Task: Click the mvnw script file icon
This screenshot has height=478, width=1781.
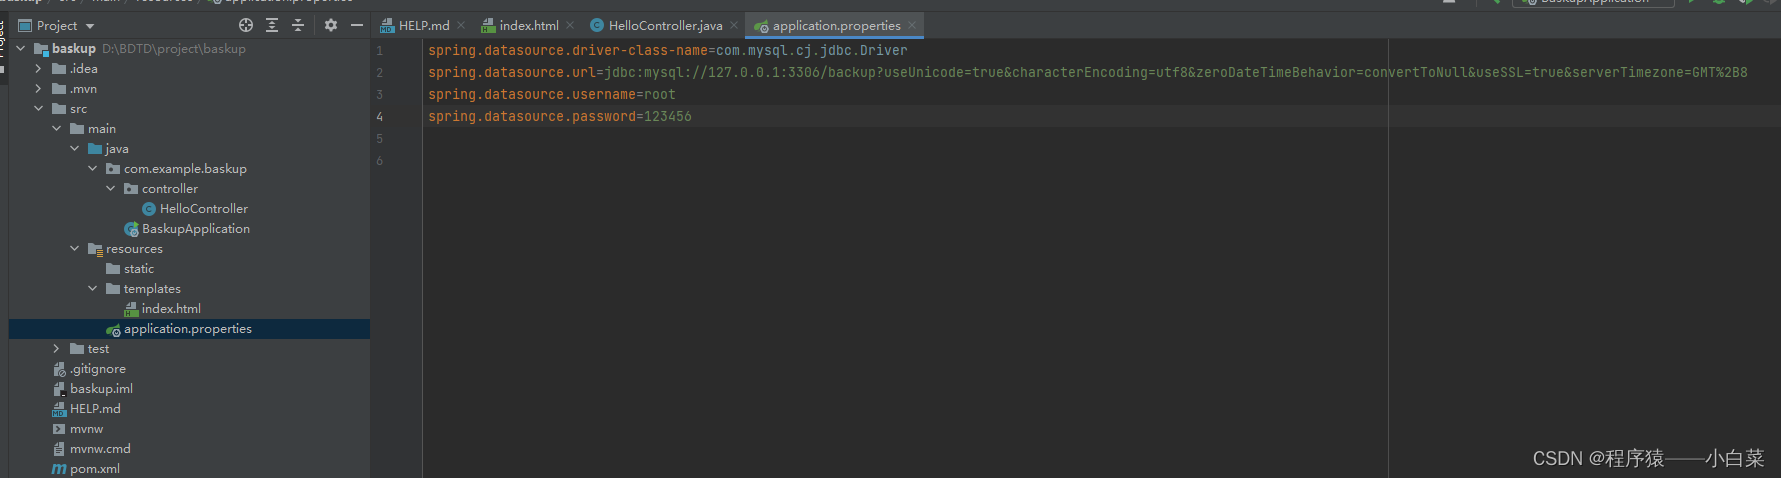Action: [59, 428]
